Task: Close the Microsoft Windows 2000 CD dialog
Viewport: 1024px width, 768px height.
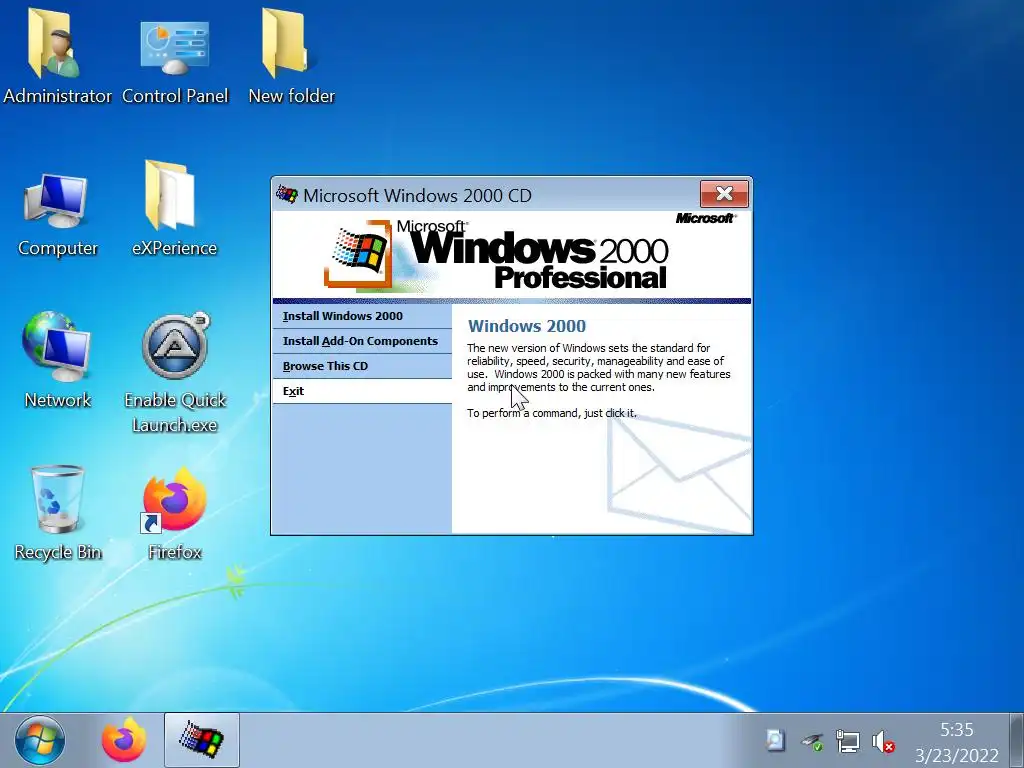Action: 724,194
